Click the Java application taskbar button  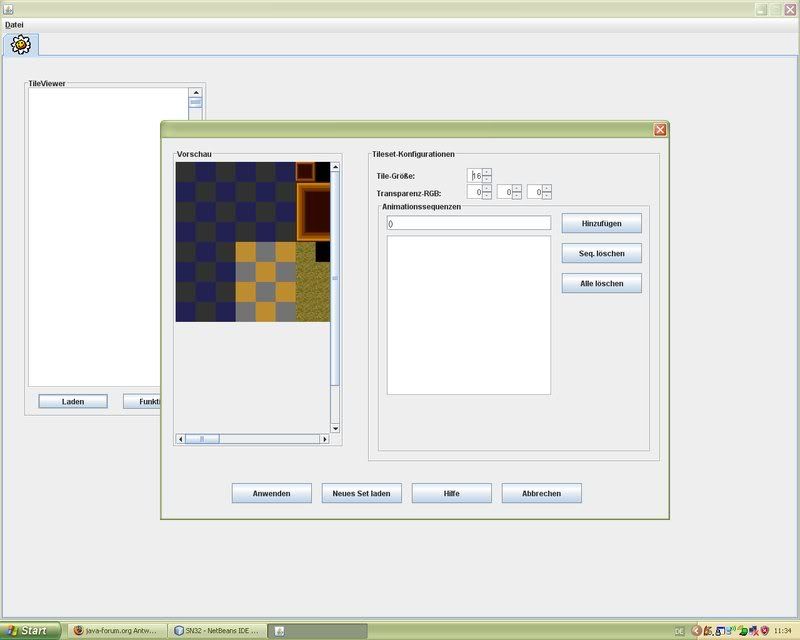[317, 631]
